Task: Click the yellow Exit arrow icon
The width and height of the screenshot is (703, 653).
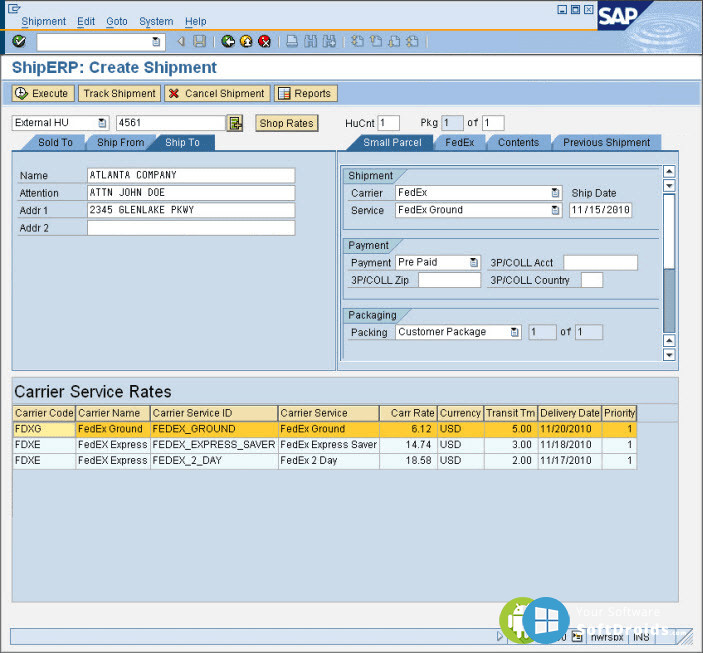Action: pyautogui.click(x=246, y=42)
